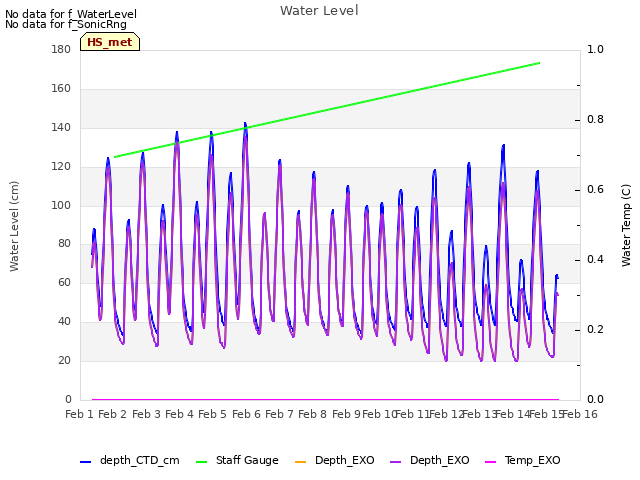Click the 0.4 right axis tick label
The image size is (640, 480).
(x=595, y=259)
